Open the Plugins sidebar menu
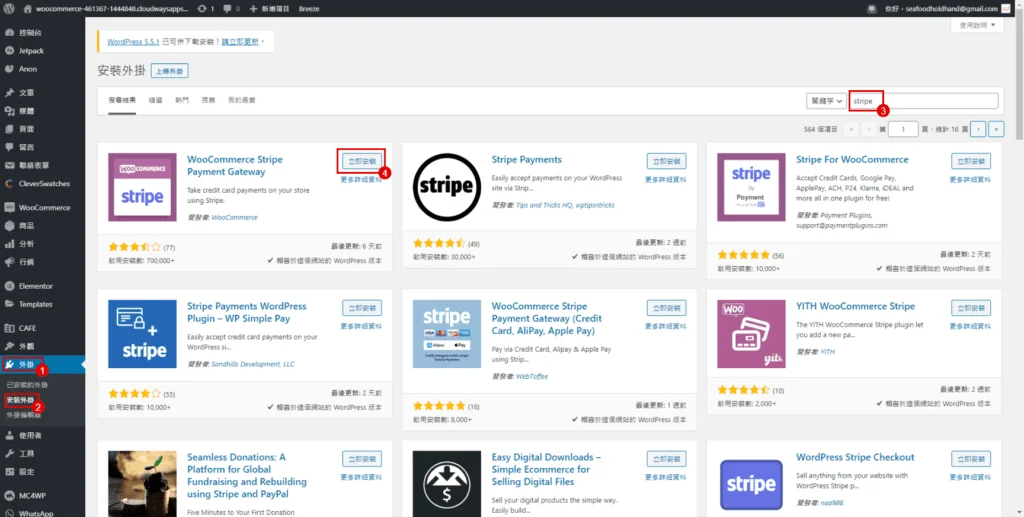Viewport: 1024px width, 517px height. click(42, 364)
